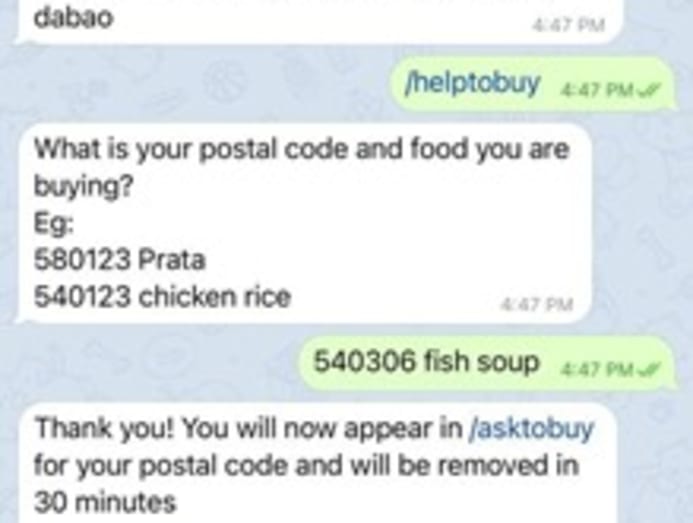693x523 pixels.
Task: Open the /asktobuy command link
Action: [x=532, y=429]
